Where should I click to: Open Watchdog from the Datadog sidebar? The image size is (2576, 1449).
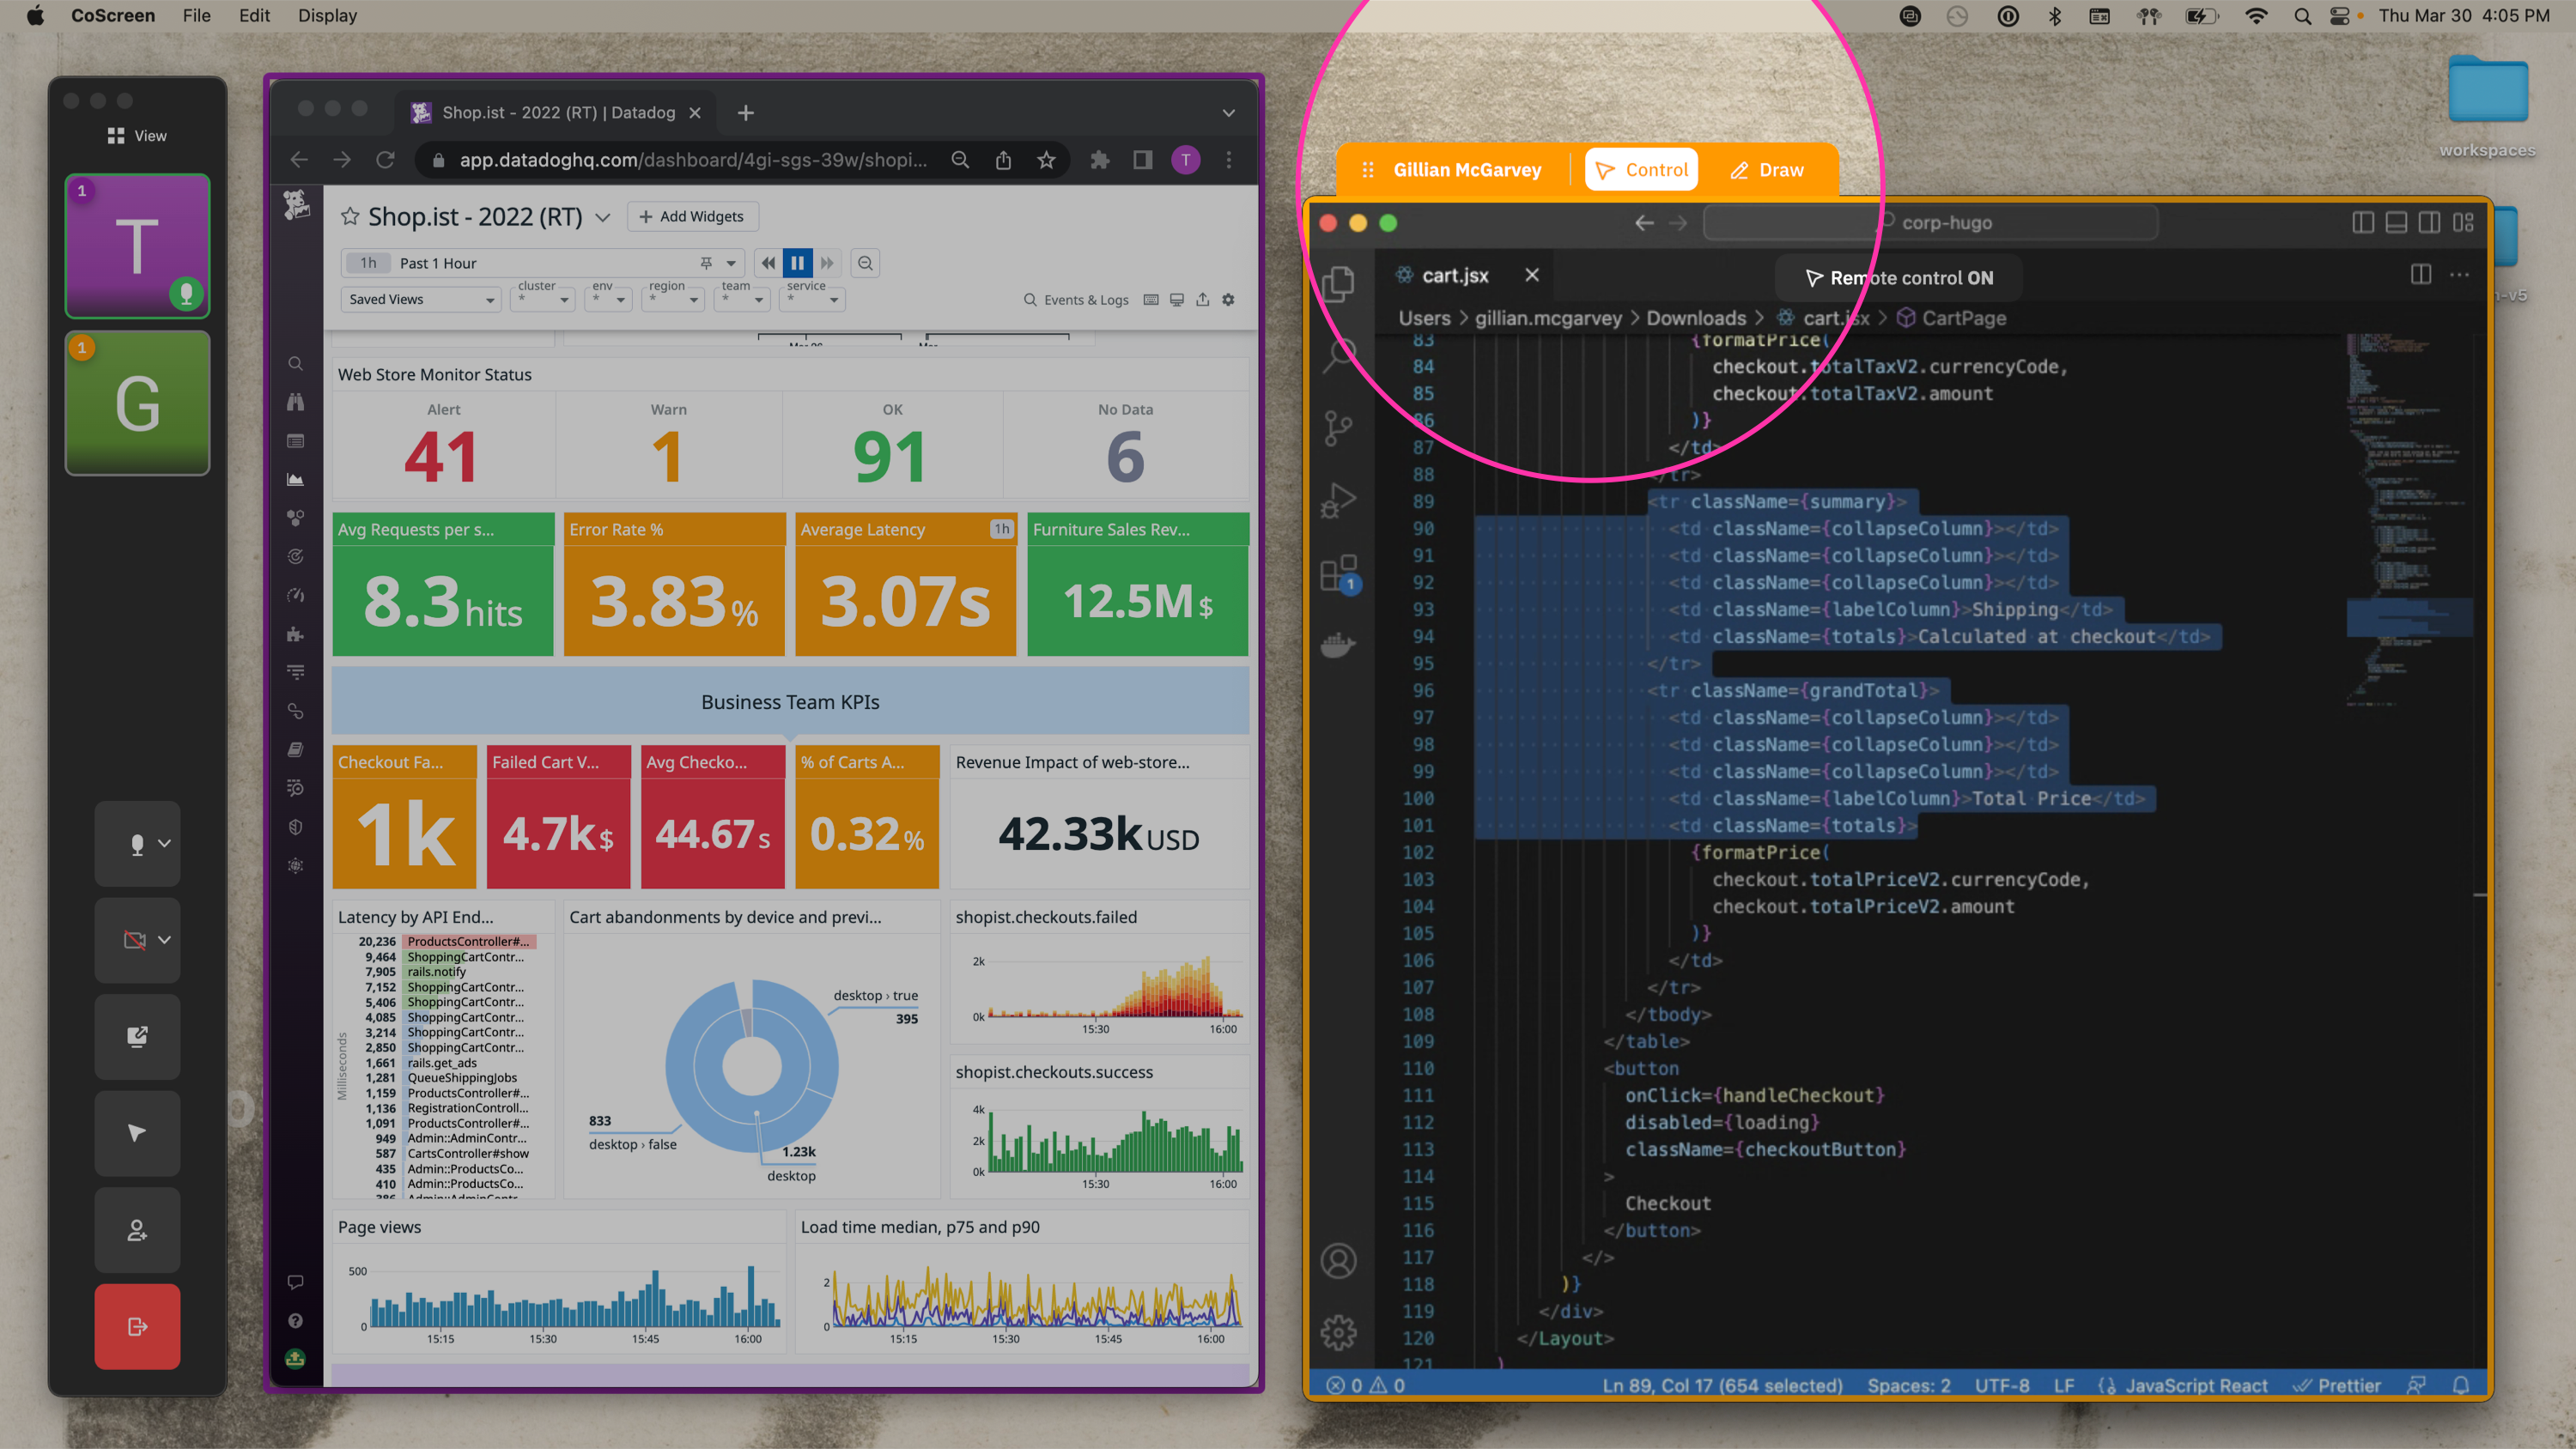[295, 402]
